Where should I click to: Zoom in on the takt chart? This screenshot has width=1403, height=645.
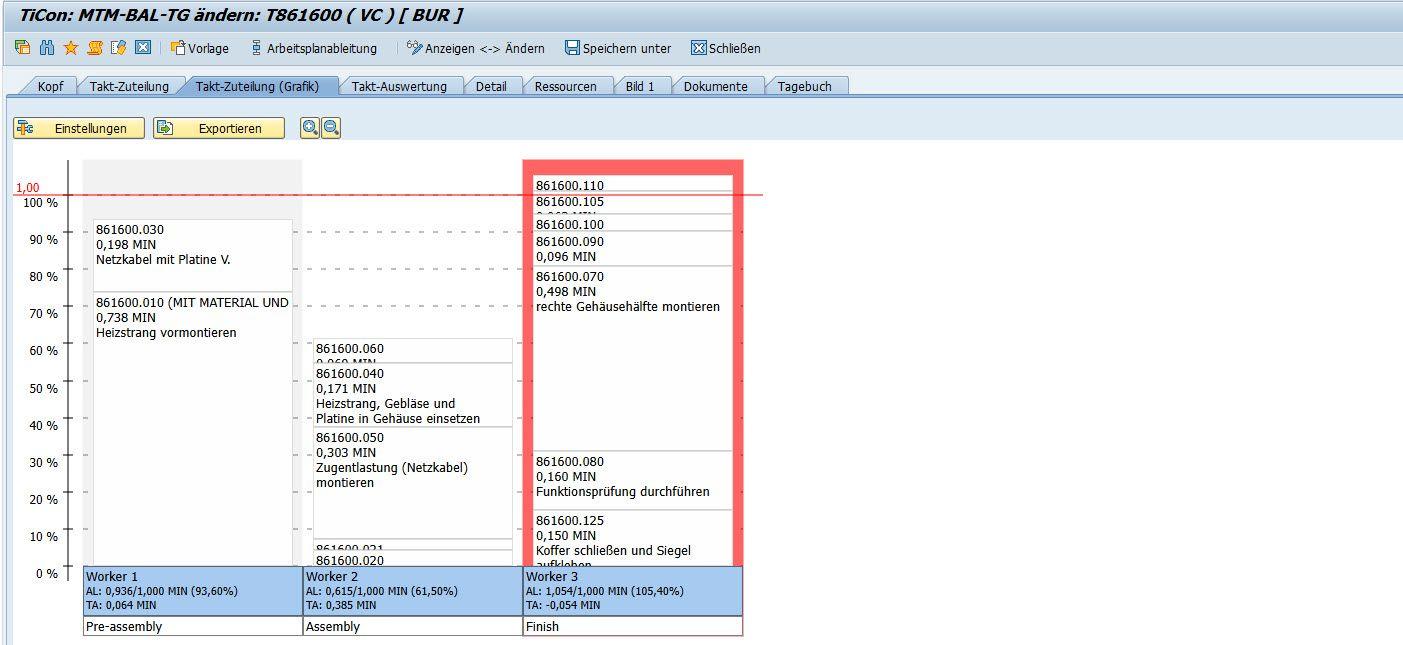pos(310,128)
